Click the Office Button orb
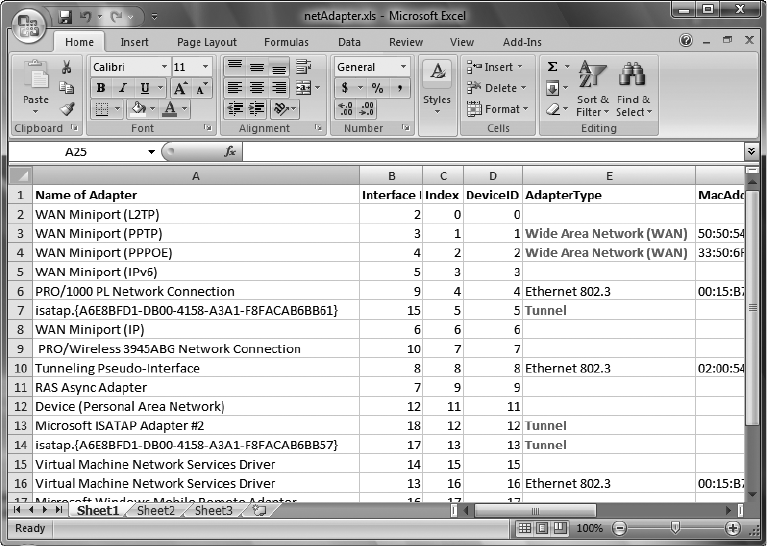Image resolution: width=767 pixels, height=546 pixels. coord(28,24)
